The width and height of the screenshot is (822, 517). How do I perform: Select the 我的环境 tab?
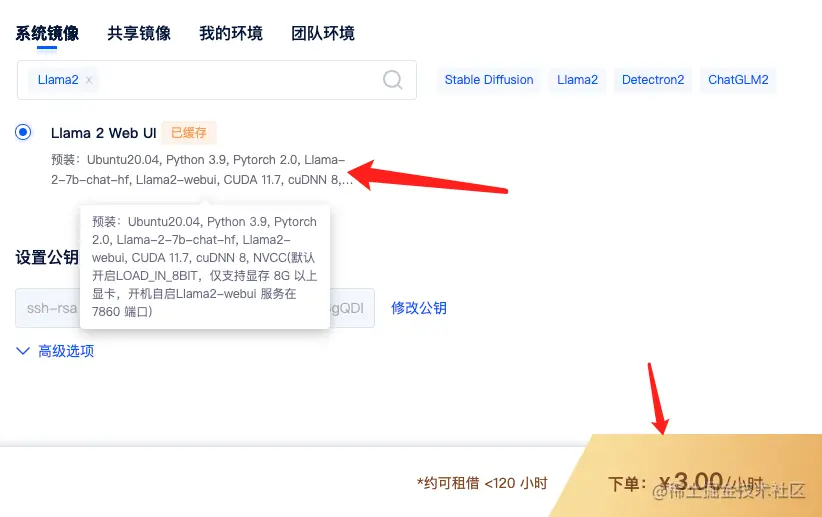231,34
